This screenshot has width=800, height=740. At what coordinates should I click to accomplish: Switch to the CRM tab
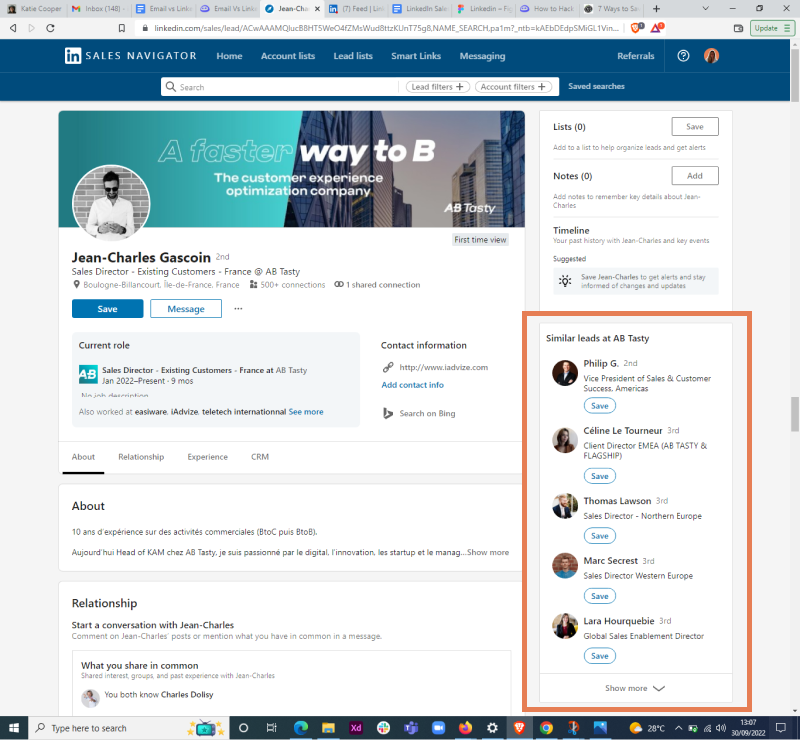tap(260, 457)
